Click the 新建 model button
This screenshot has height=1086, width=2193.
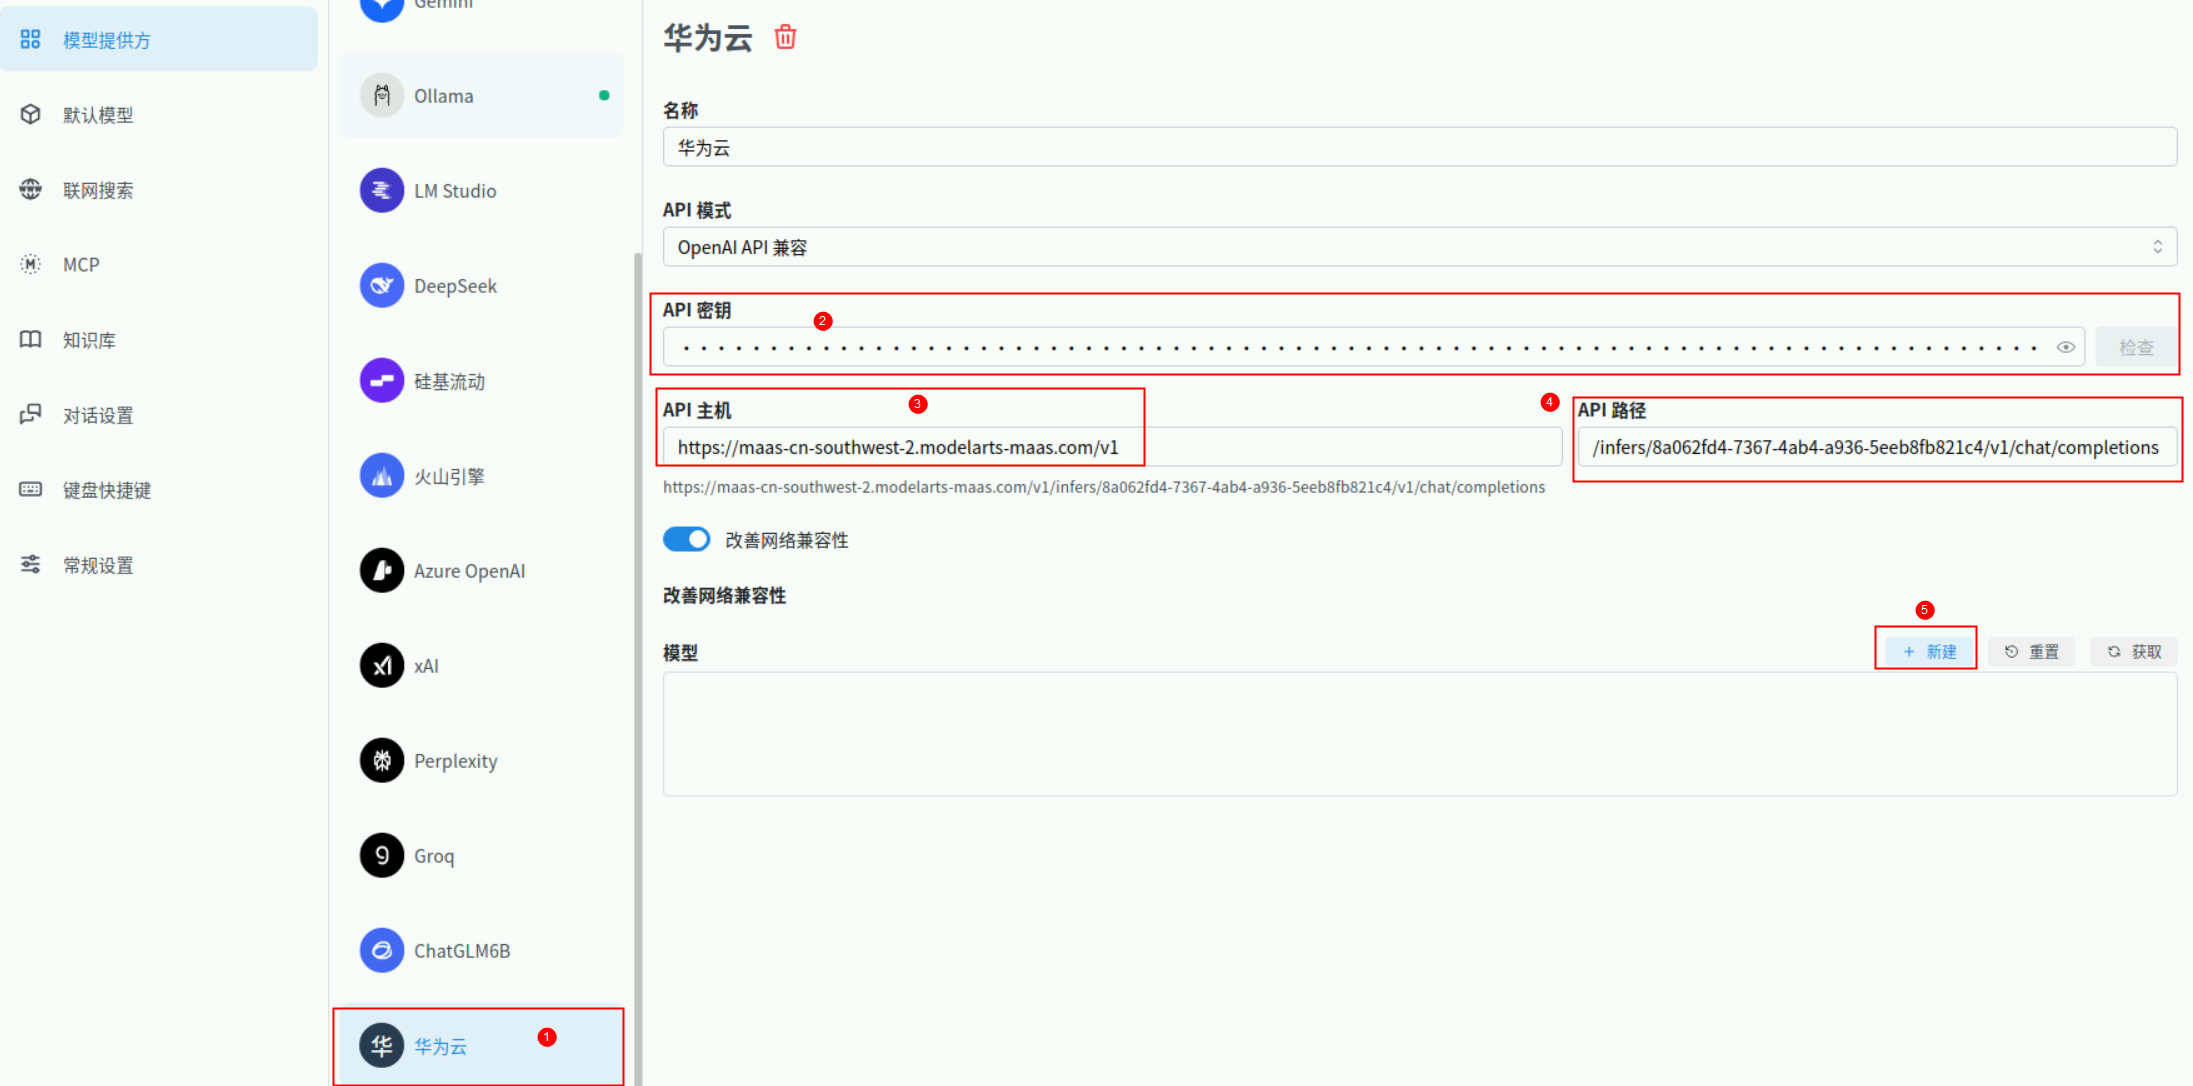(x=1928, y=652)
